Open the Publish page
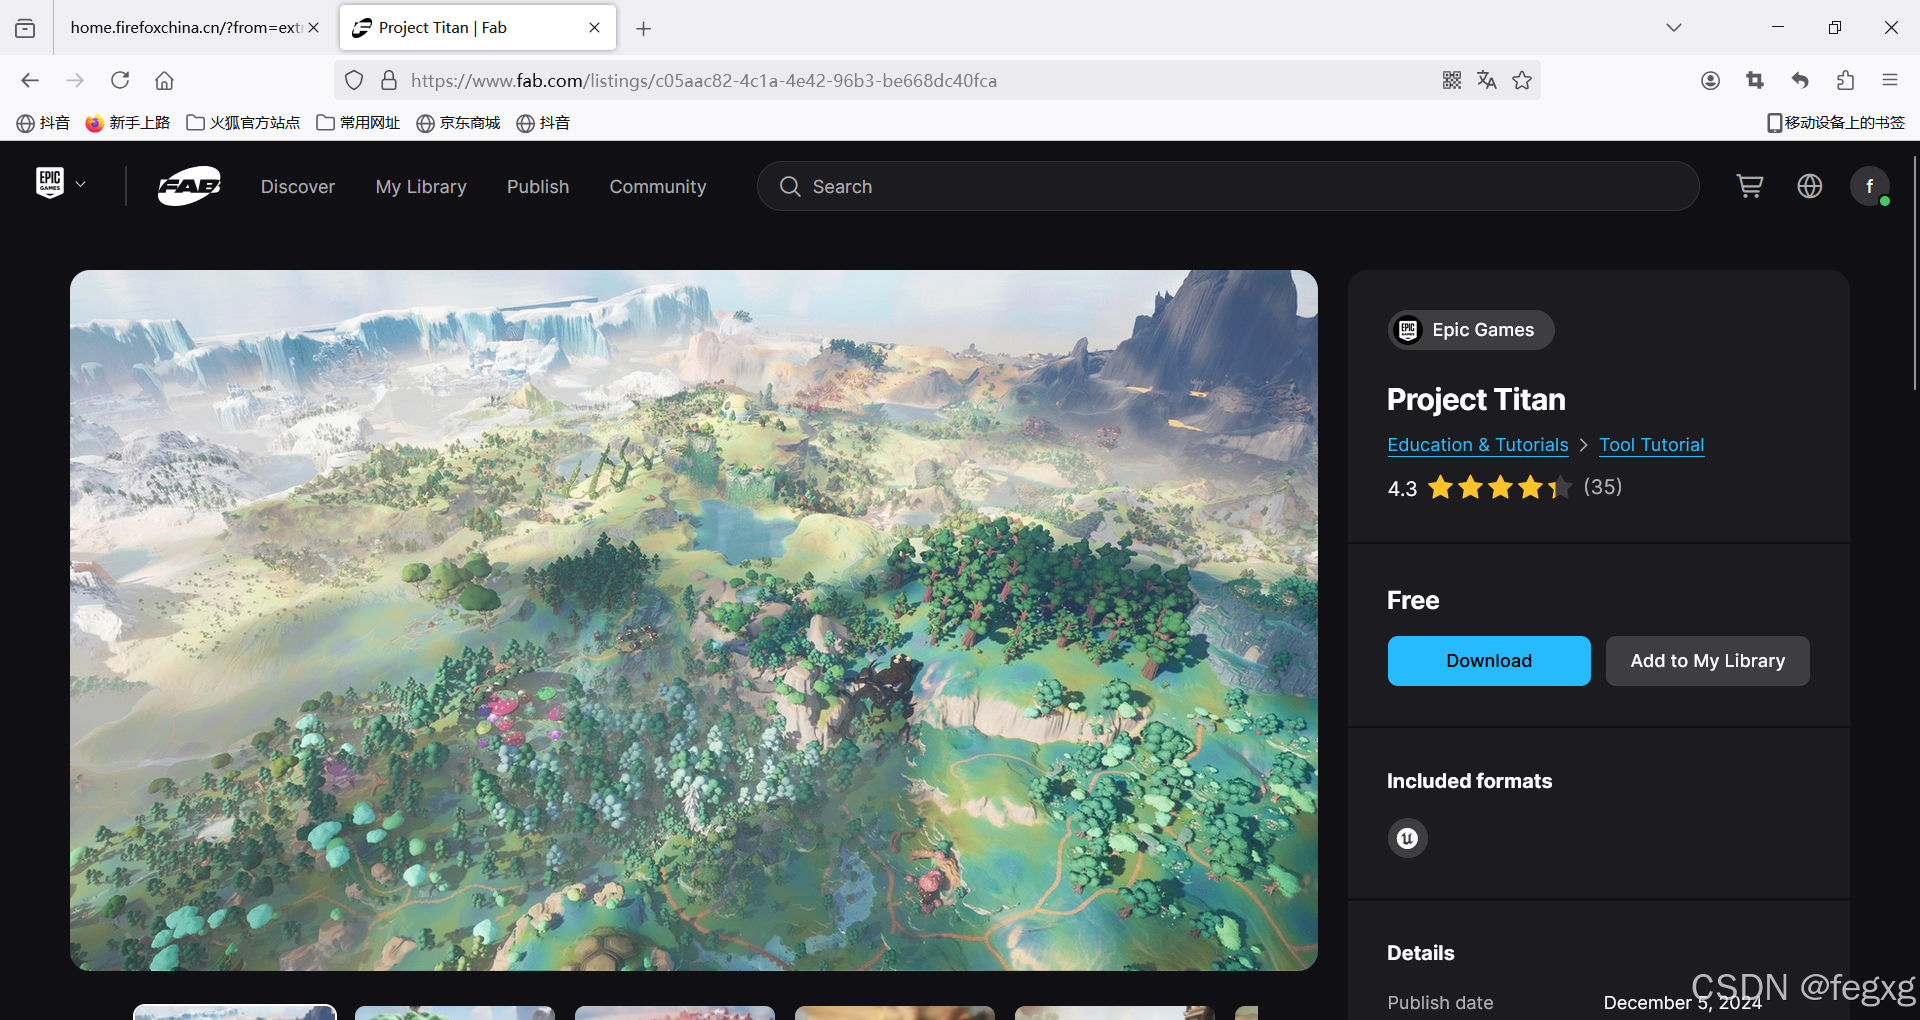Viewport: 1920px width, 1020px height. pyautogui.click(x=538, y=187)
